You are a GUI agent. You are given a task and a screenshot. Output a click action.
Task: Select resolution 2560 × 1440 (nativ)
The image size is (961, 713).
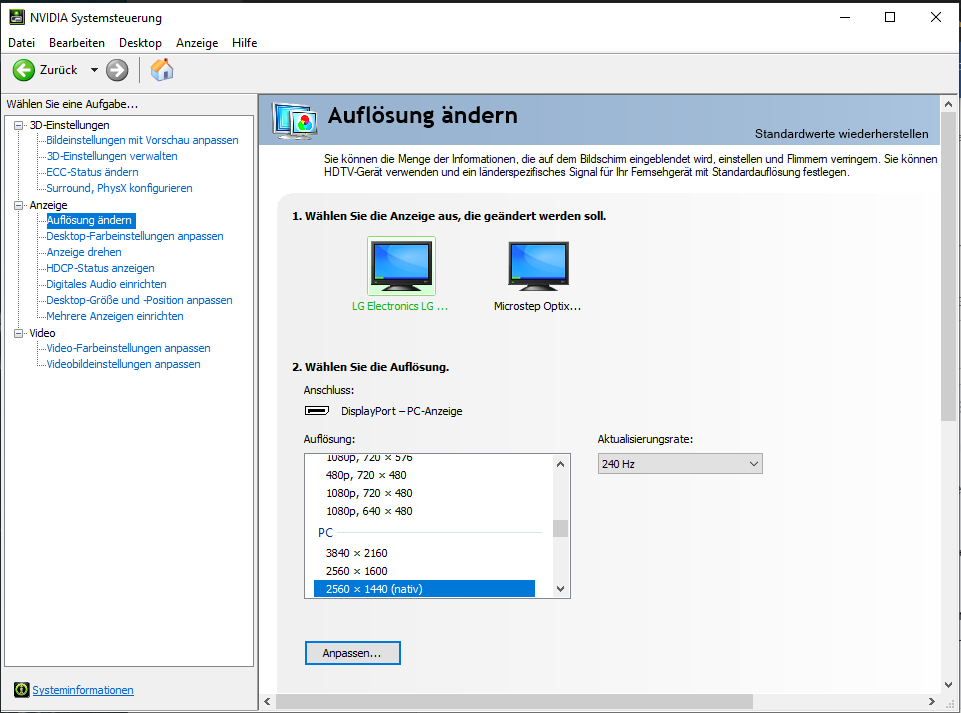(x=424, y=589)
